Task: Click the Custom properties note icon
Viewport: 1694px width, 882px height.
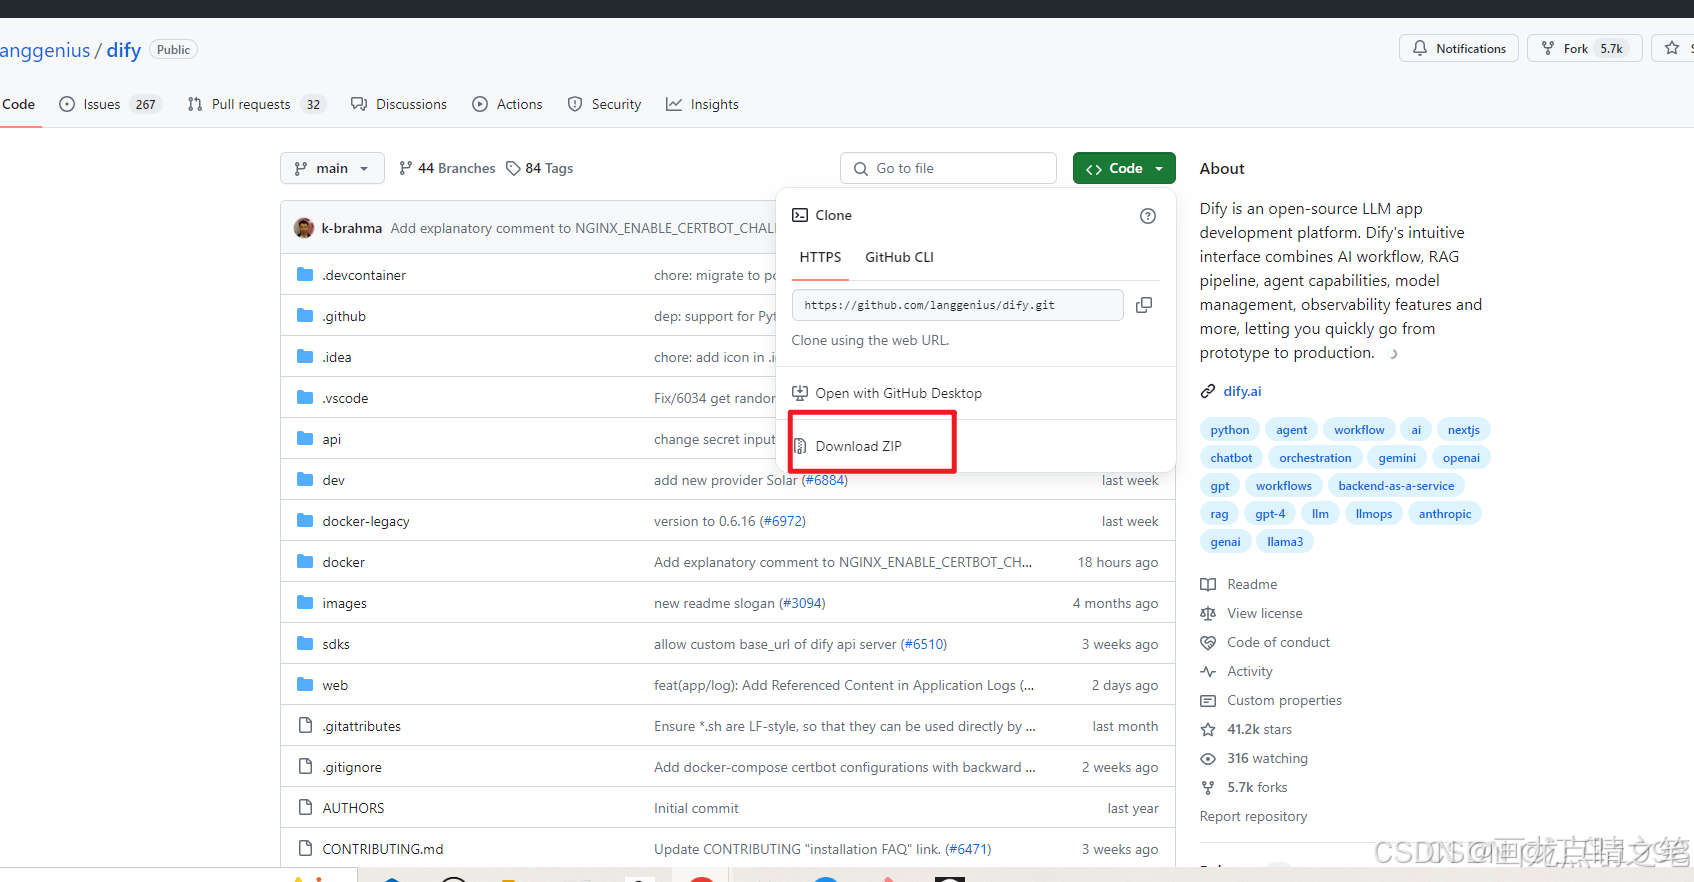Action: (1208, 700)
